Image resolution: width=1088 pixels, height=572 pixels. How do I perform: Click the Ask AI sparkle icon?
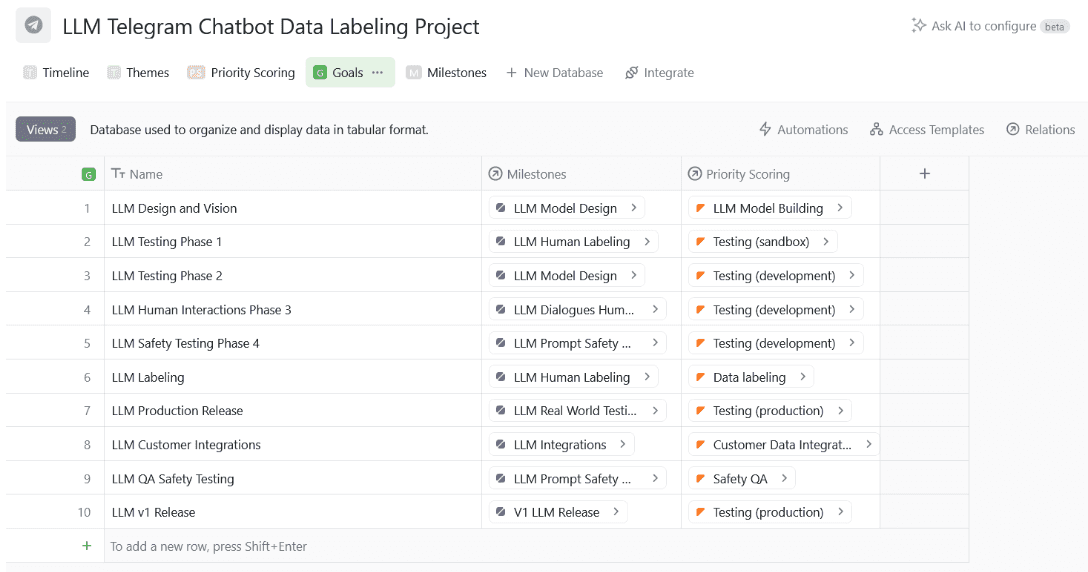pos(918,26)
